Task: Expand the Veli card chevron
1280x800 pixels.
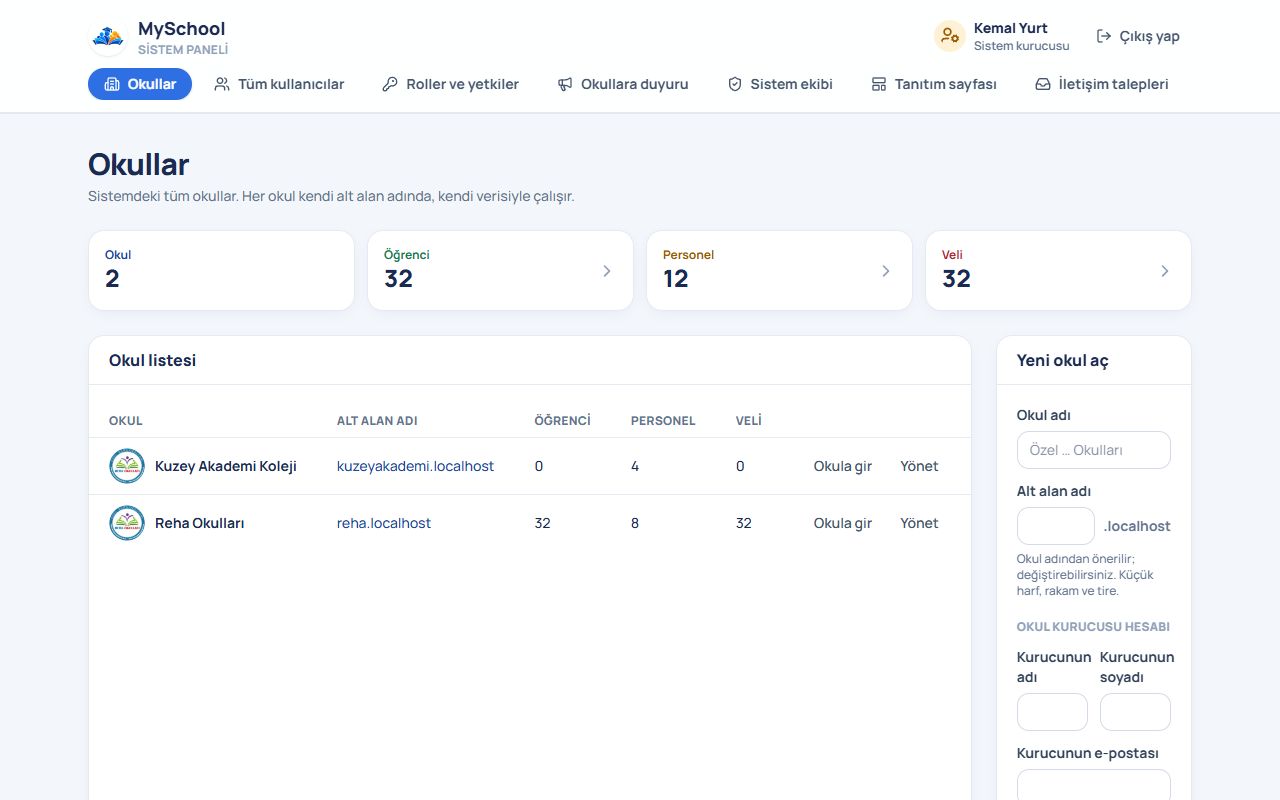Action: [x=1165, y=271]
